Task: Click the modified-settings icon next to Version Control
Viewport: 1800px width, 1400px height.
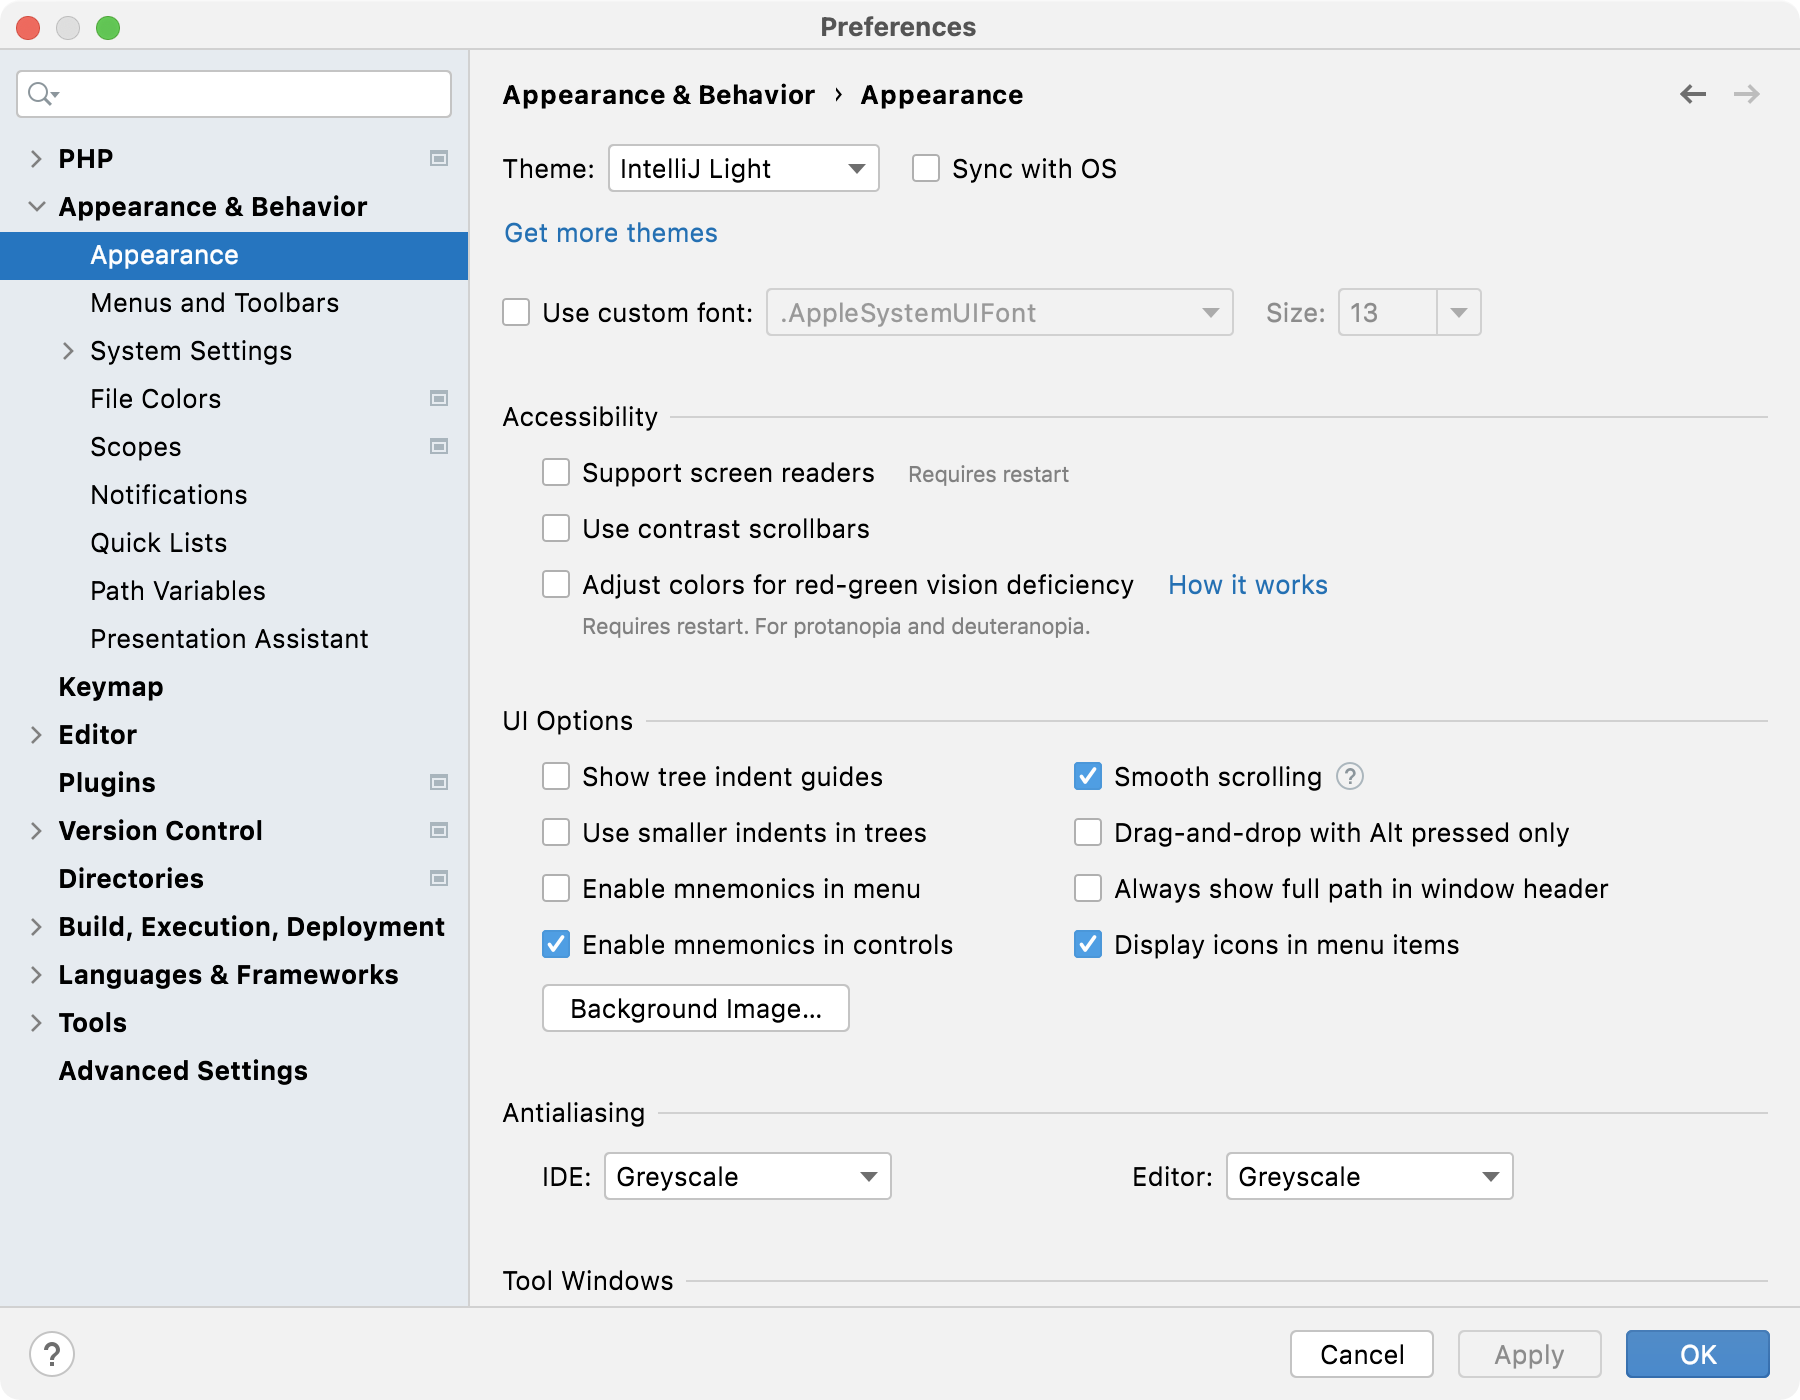Action: click(439, 831)
